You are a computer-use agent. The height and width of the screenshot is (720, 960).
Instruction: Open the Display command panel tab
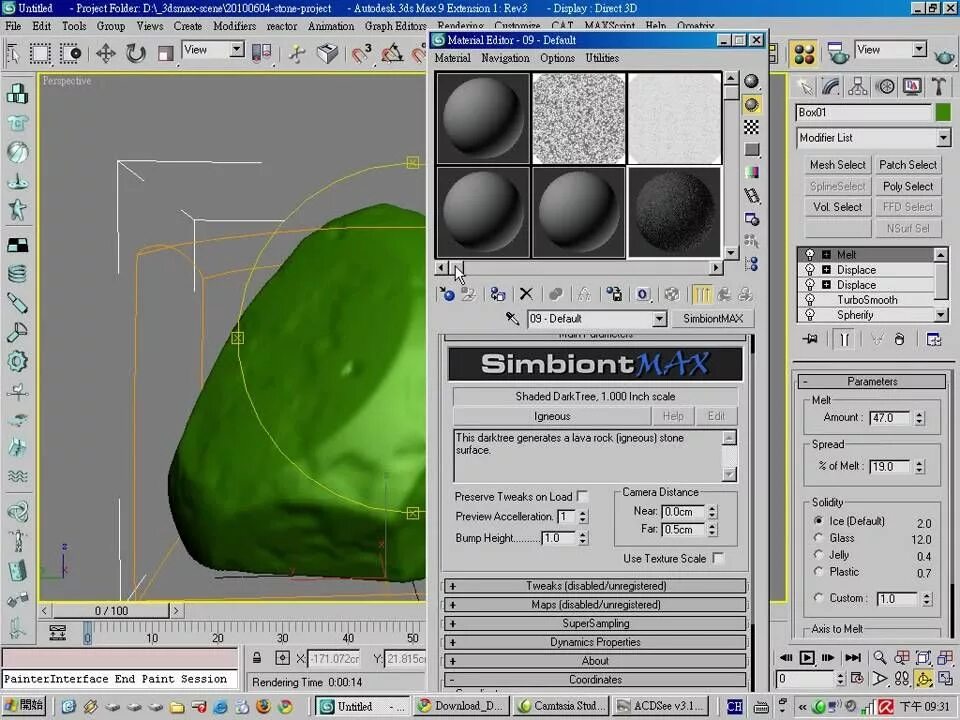click(912, 87)
